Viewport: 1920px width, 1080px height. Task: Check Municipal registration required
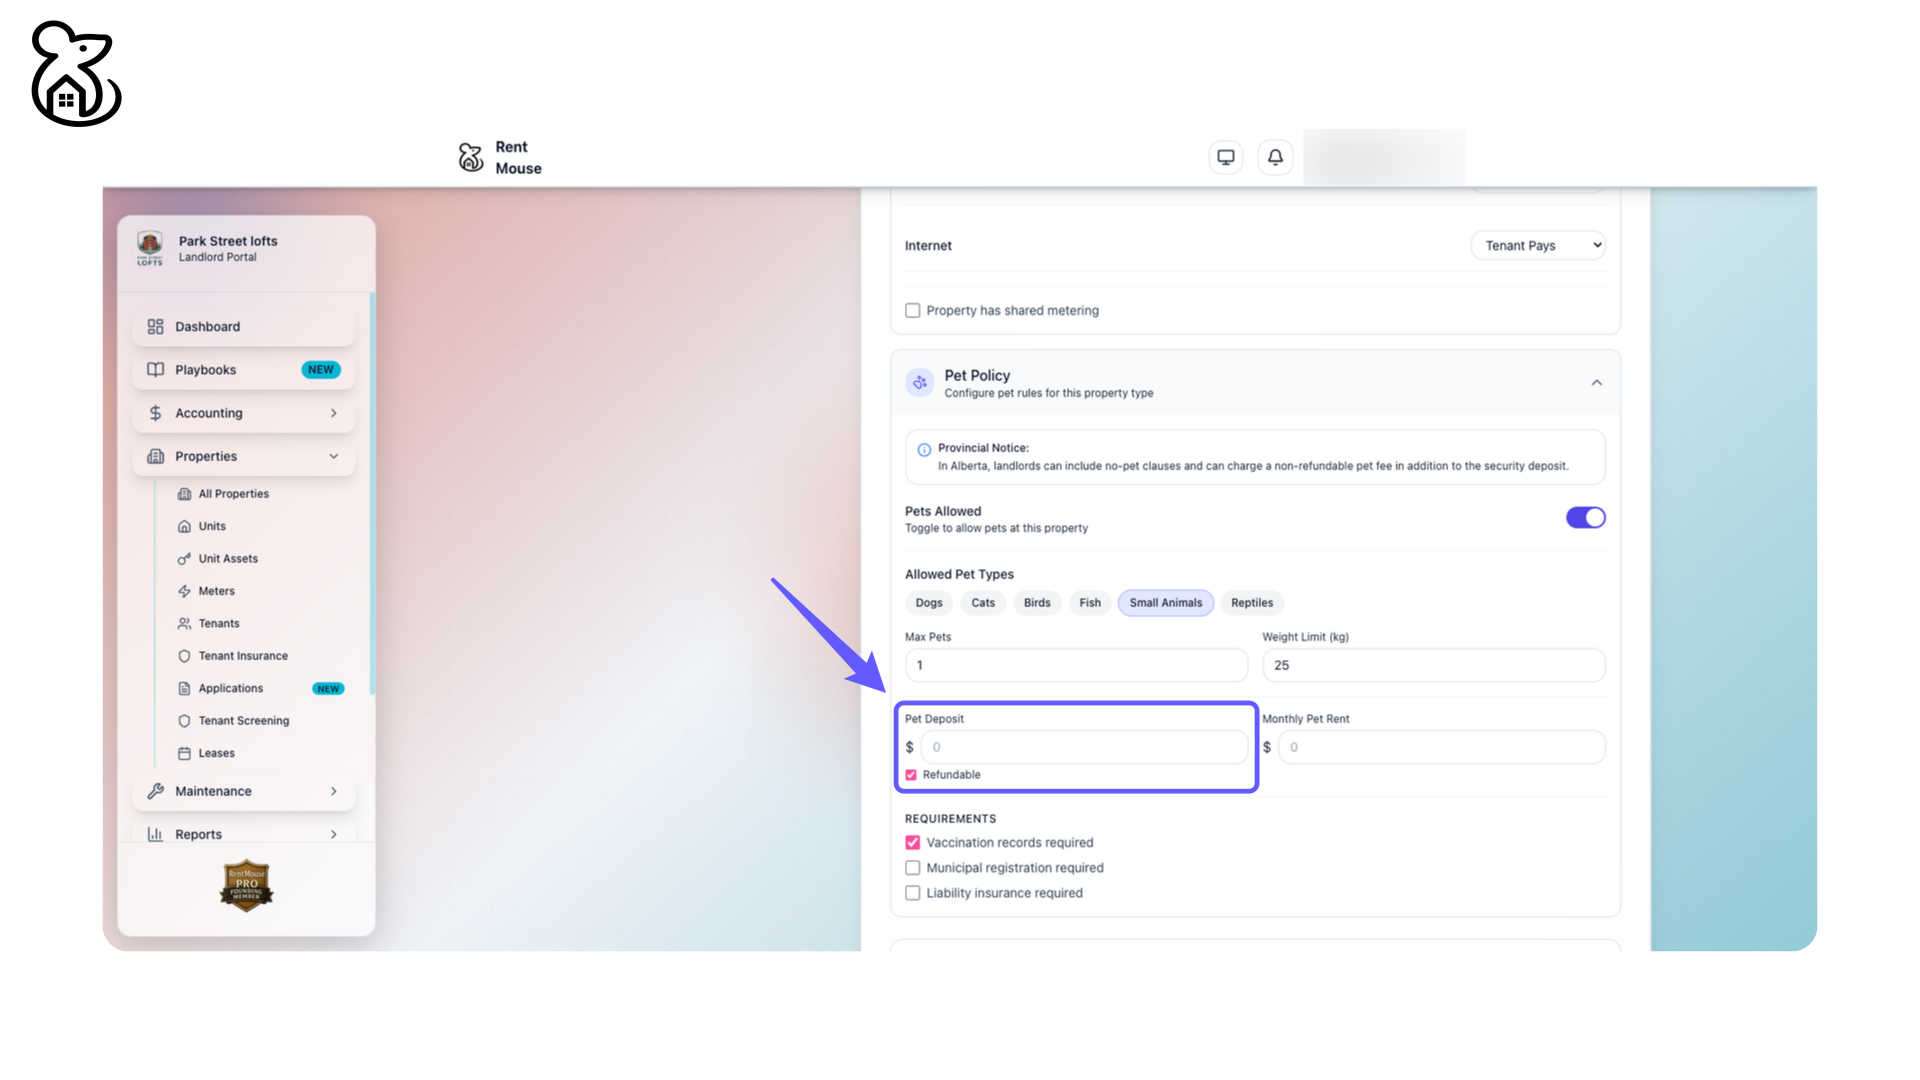pos(913,868)
